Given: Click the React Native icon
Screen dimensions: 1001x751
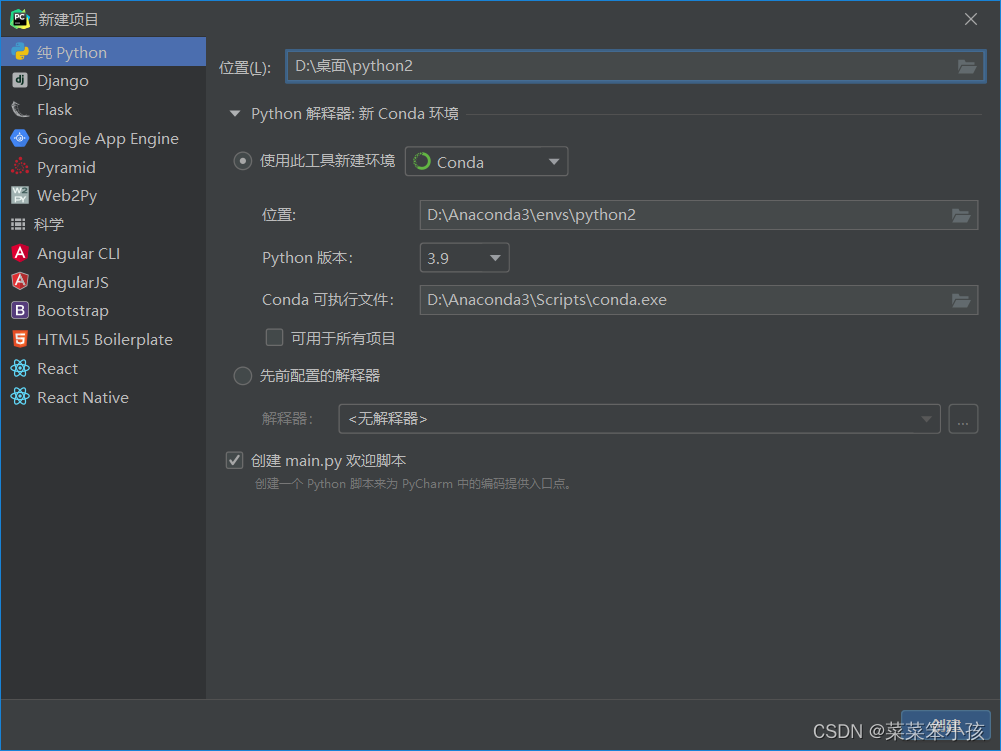Looking at the screenshot, I should 20,397.
